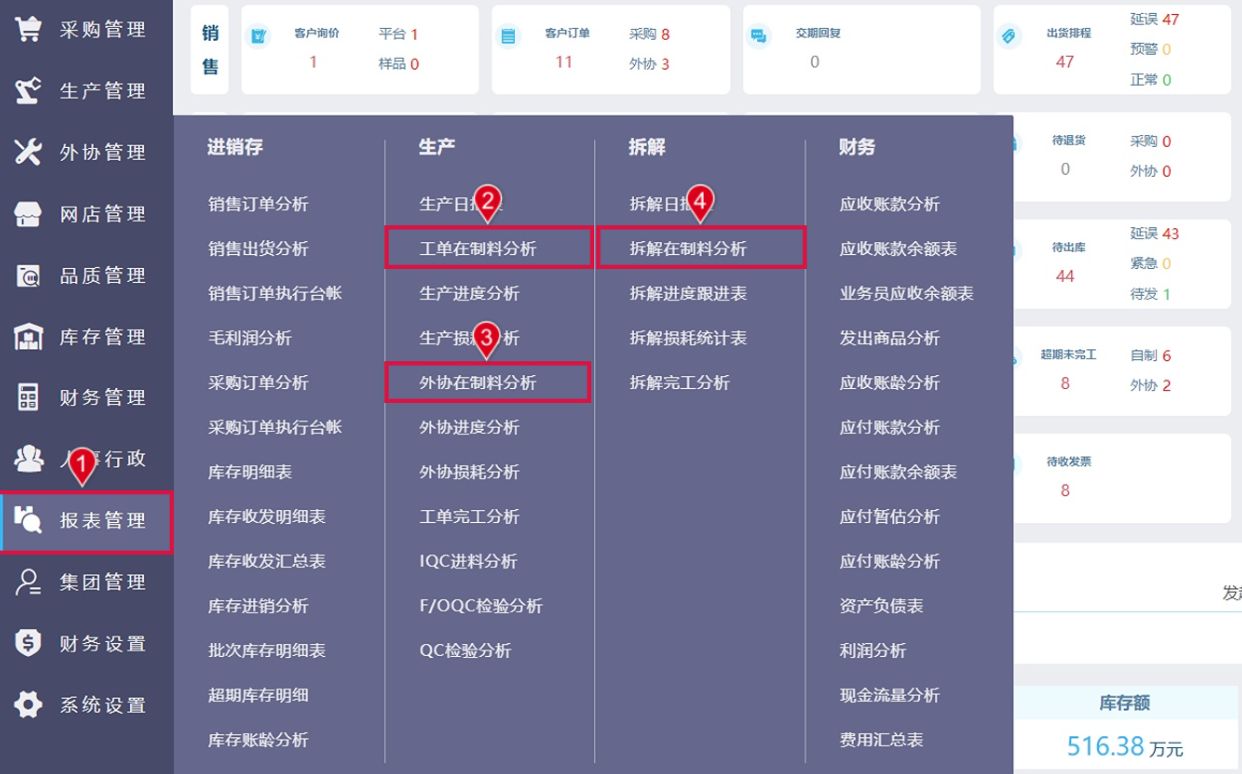Click the 库存额 516.38 万元 figure
The width and height of the screenshot is (1242, 774).
(x=1124, y=746)
